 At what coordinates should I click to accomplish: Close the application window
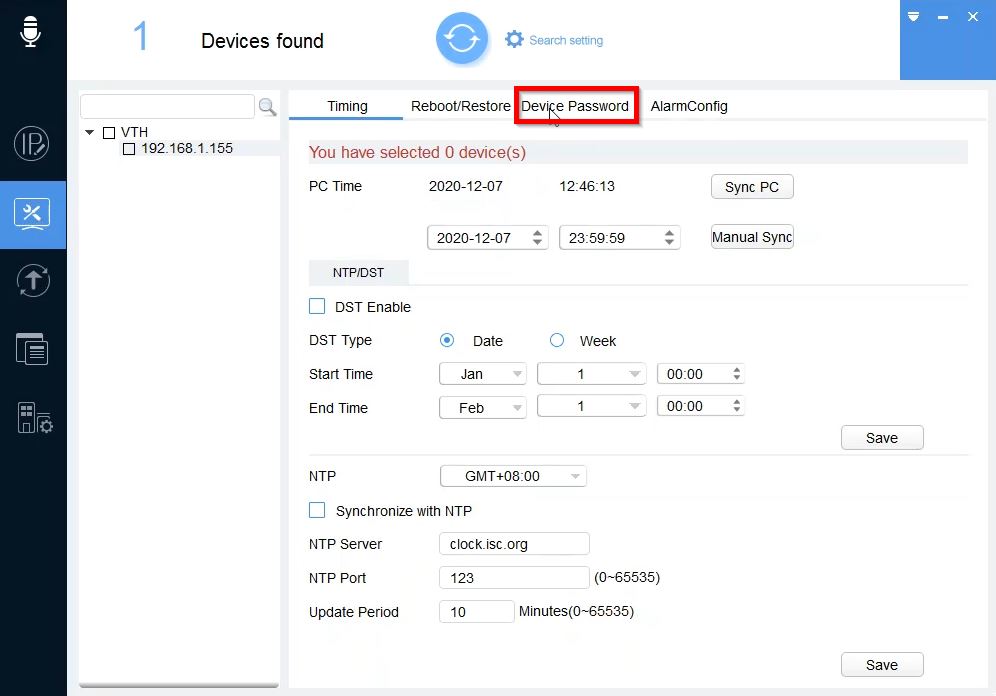pyautogui.click(x=972, y=17)
